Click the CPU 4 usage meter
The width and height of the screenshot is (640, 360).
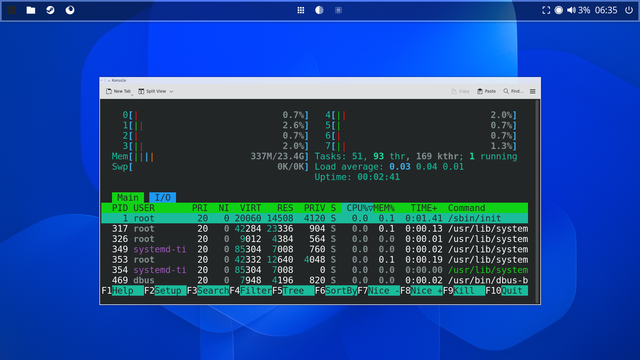pyautogui.click(x=421, y=115)
